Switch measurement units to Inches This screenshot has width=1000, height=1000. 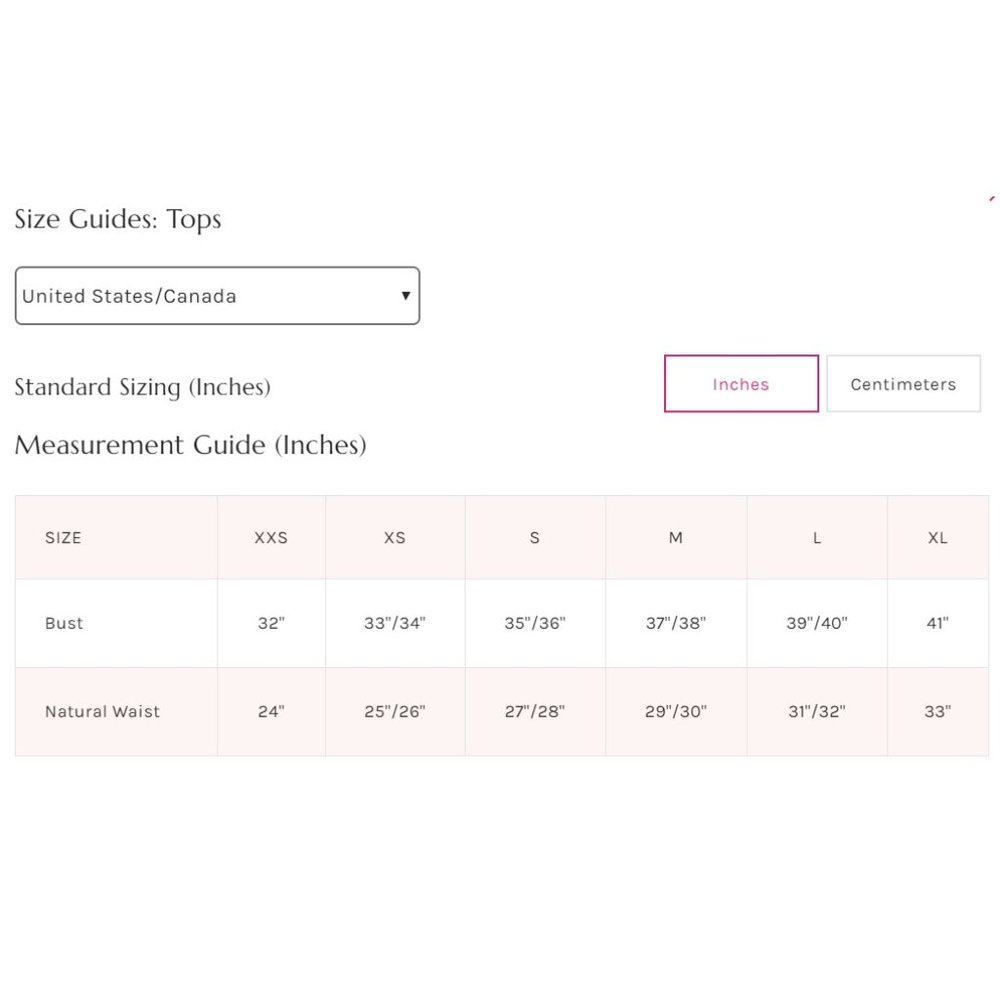(x=741, y=384)
